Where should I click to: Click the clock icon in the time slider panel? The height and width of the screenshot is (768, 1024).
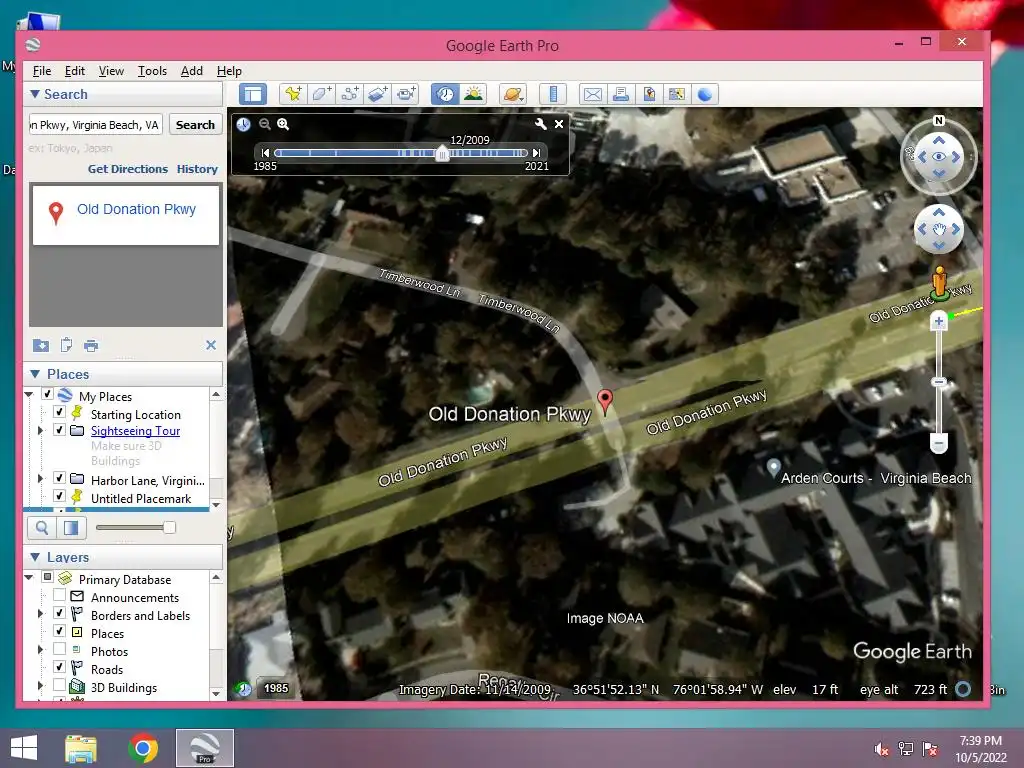pos(244,124)
